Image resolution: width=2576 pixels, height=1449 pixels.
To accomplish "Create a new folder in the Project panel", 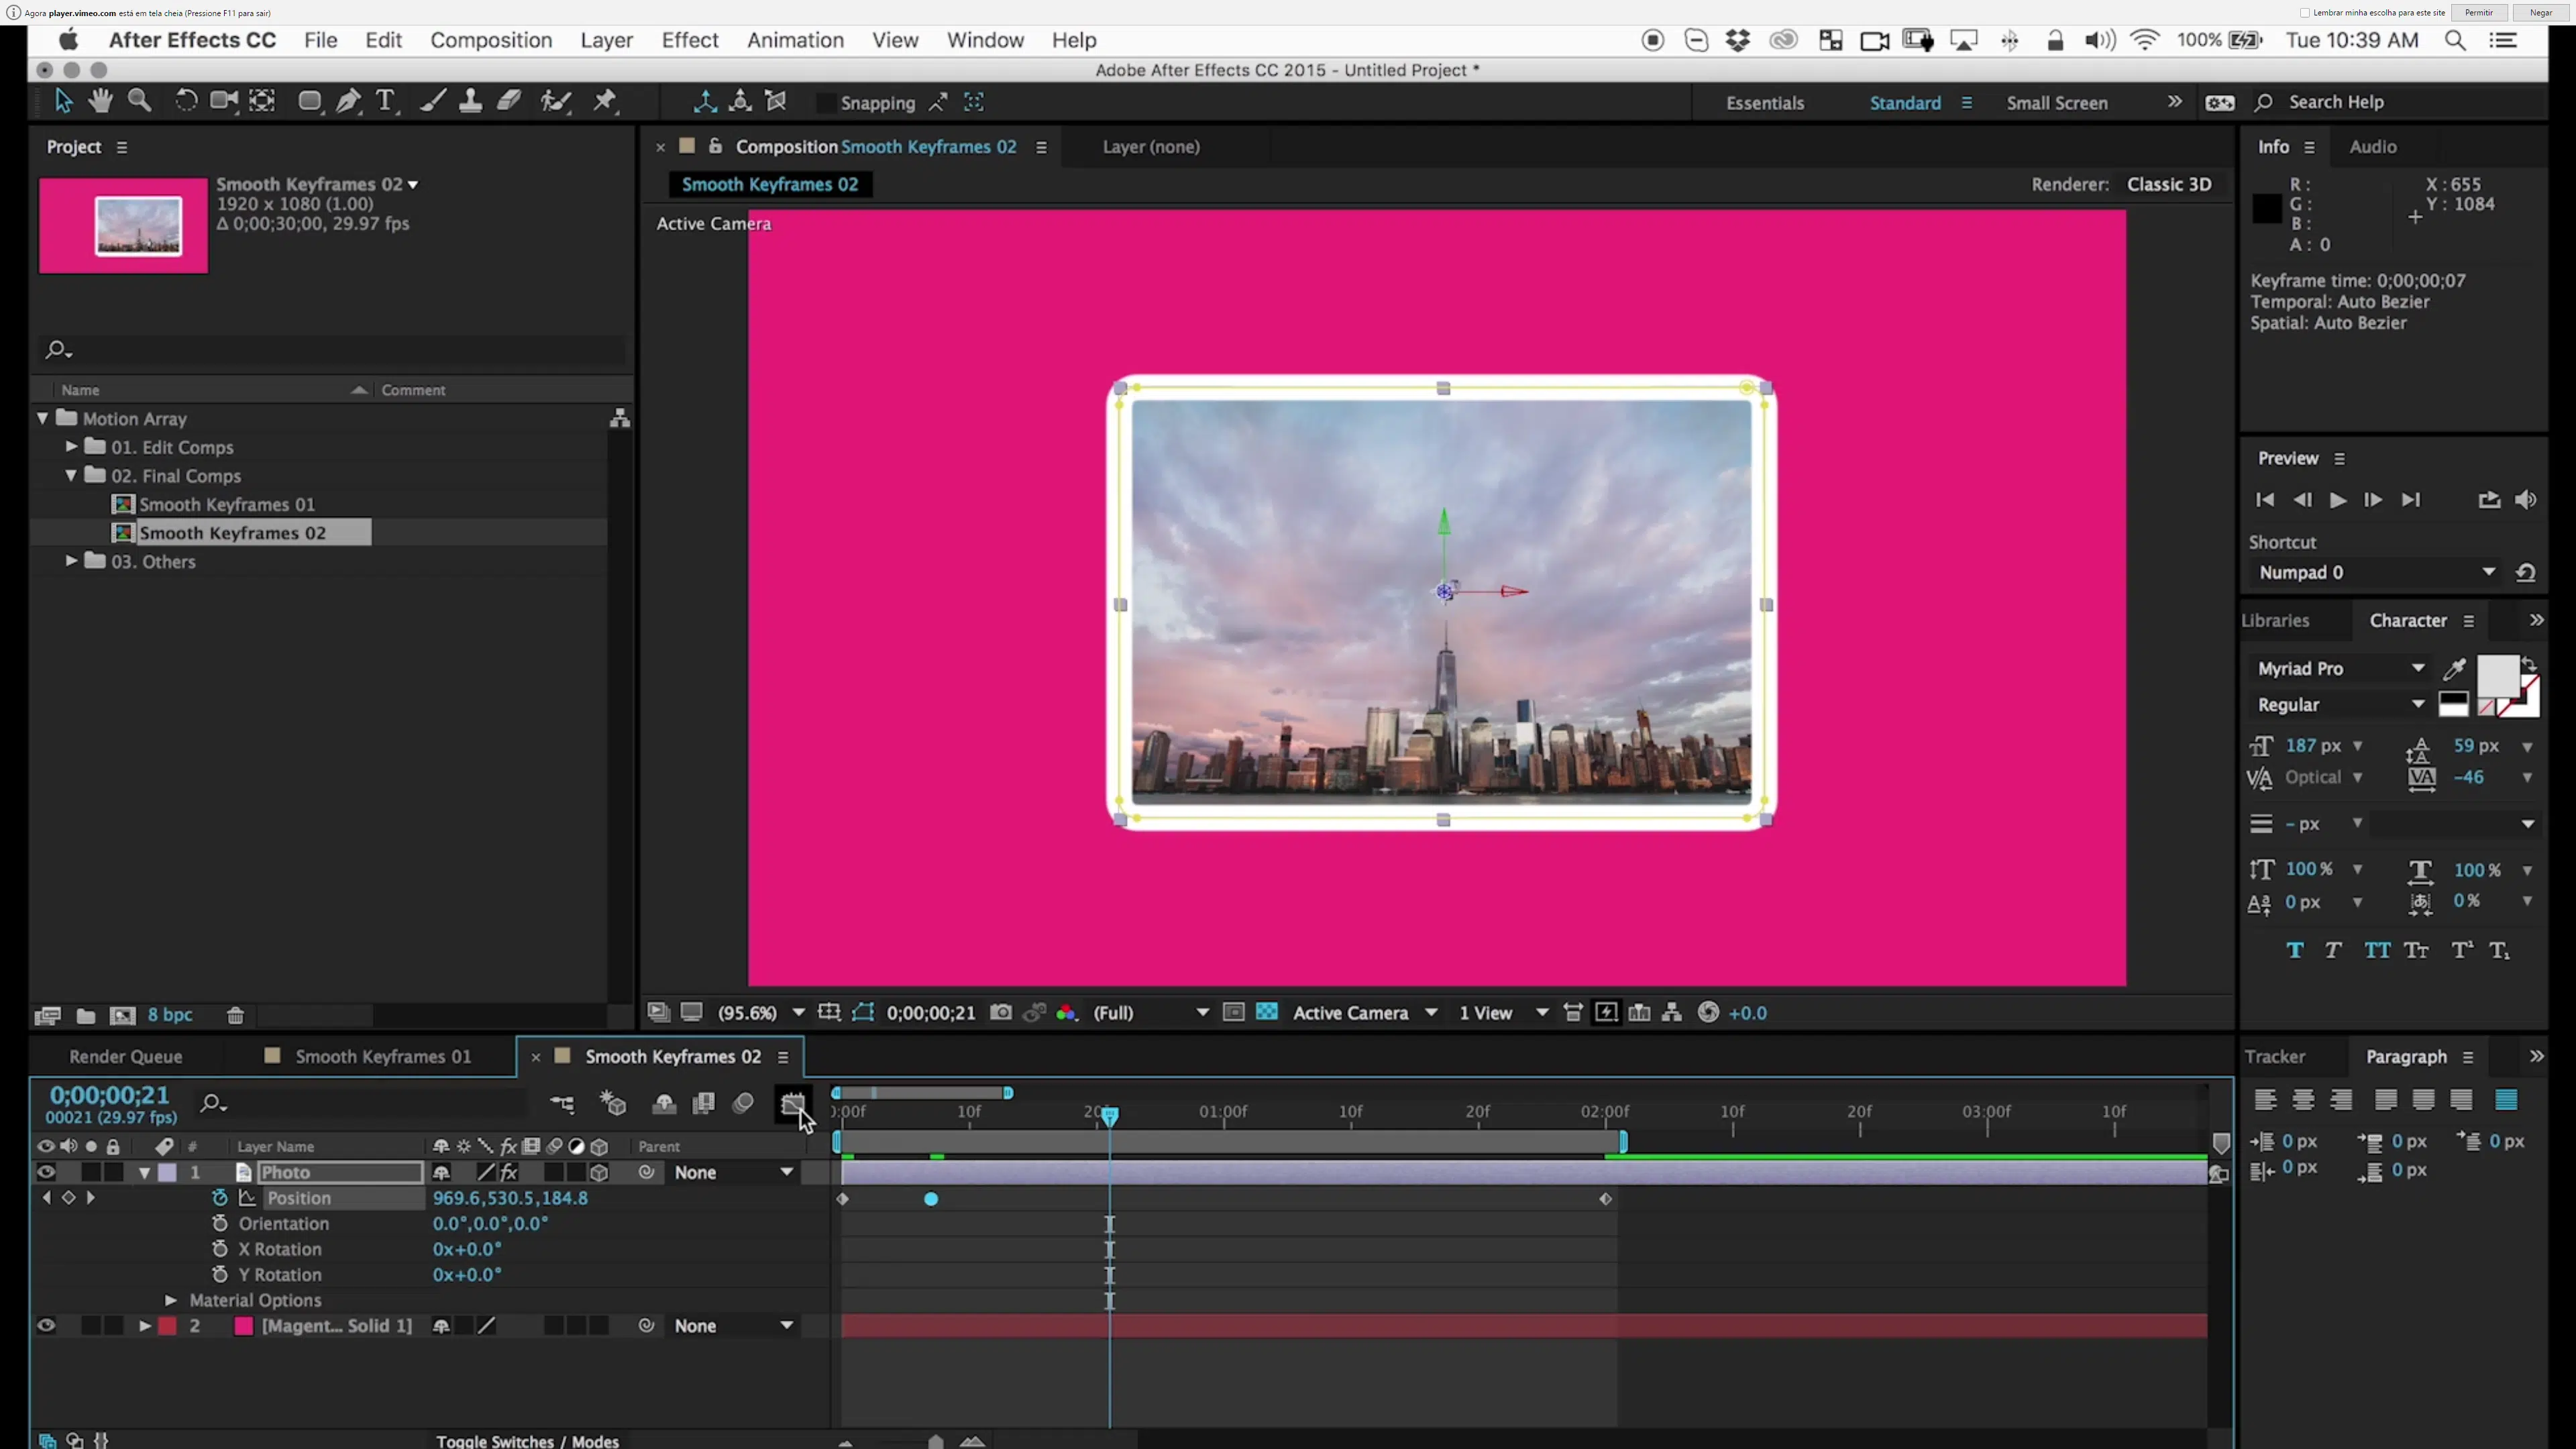I will pos(86,1016).
